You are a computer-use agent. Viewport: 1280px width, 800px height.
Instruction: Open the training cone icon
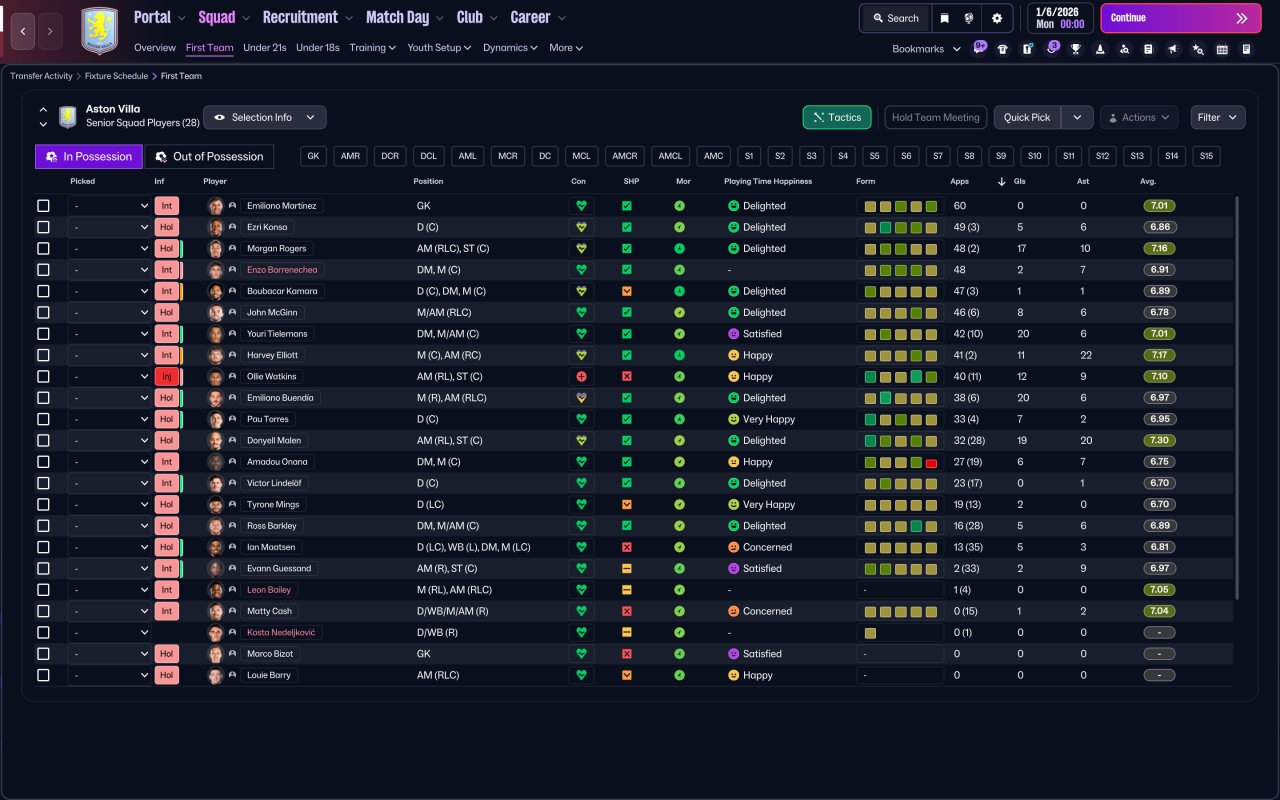click(1100, 49)
